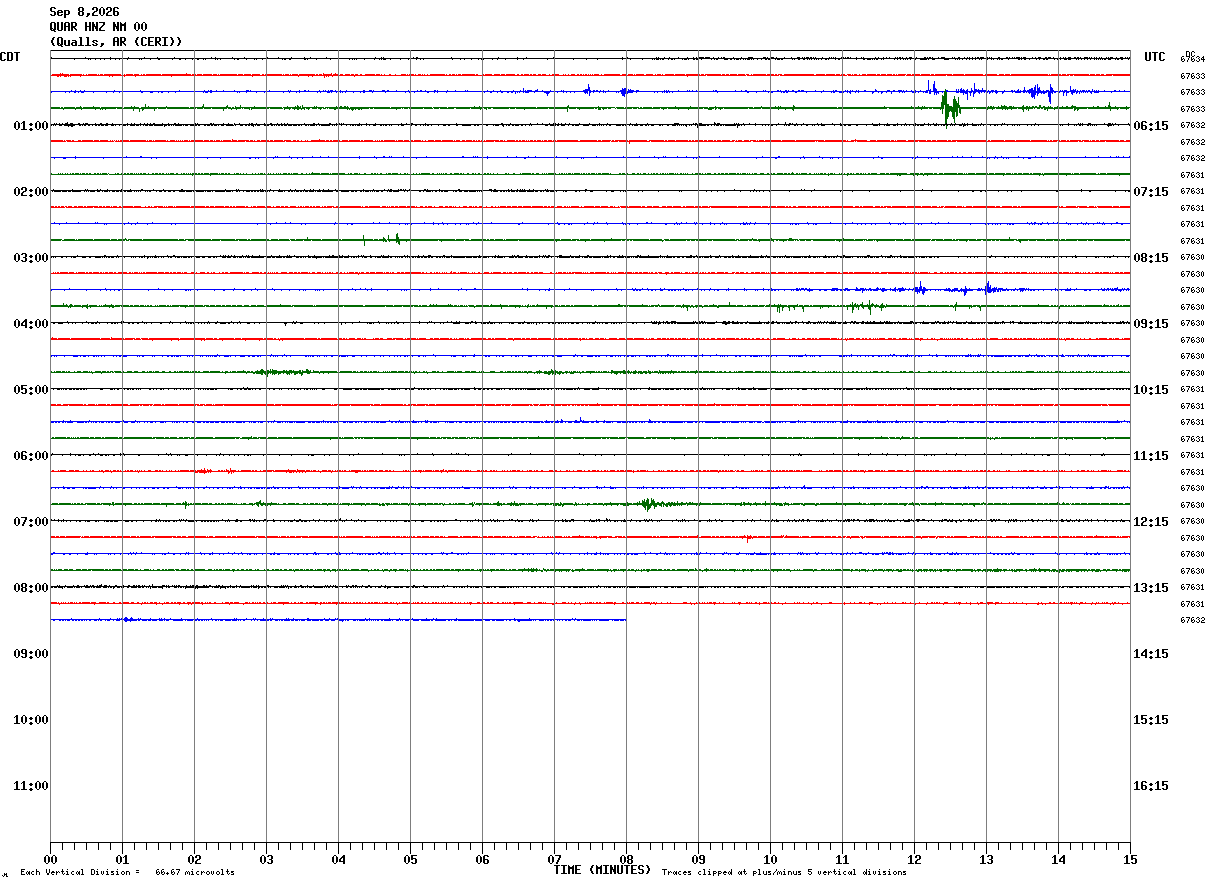Select the green wiggle near minute 8
Screen dimensions: 1210x886
[x=648, y=504]
